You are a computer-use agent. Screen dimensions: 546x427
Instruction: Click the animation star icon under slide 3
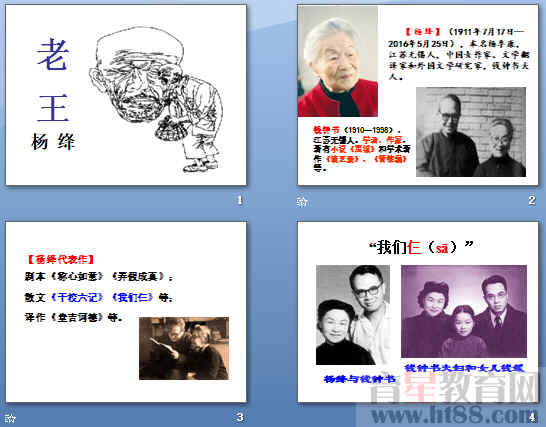tap(10, 418)
